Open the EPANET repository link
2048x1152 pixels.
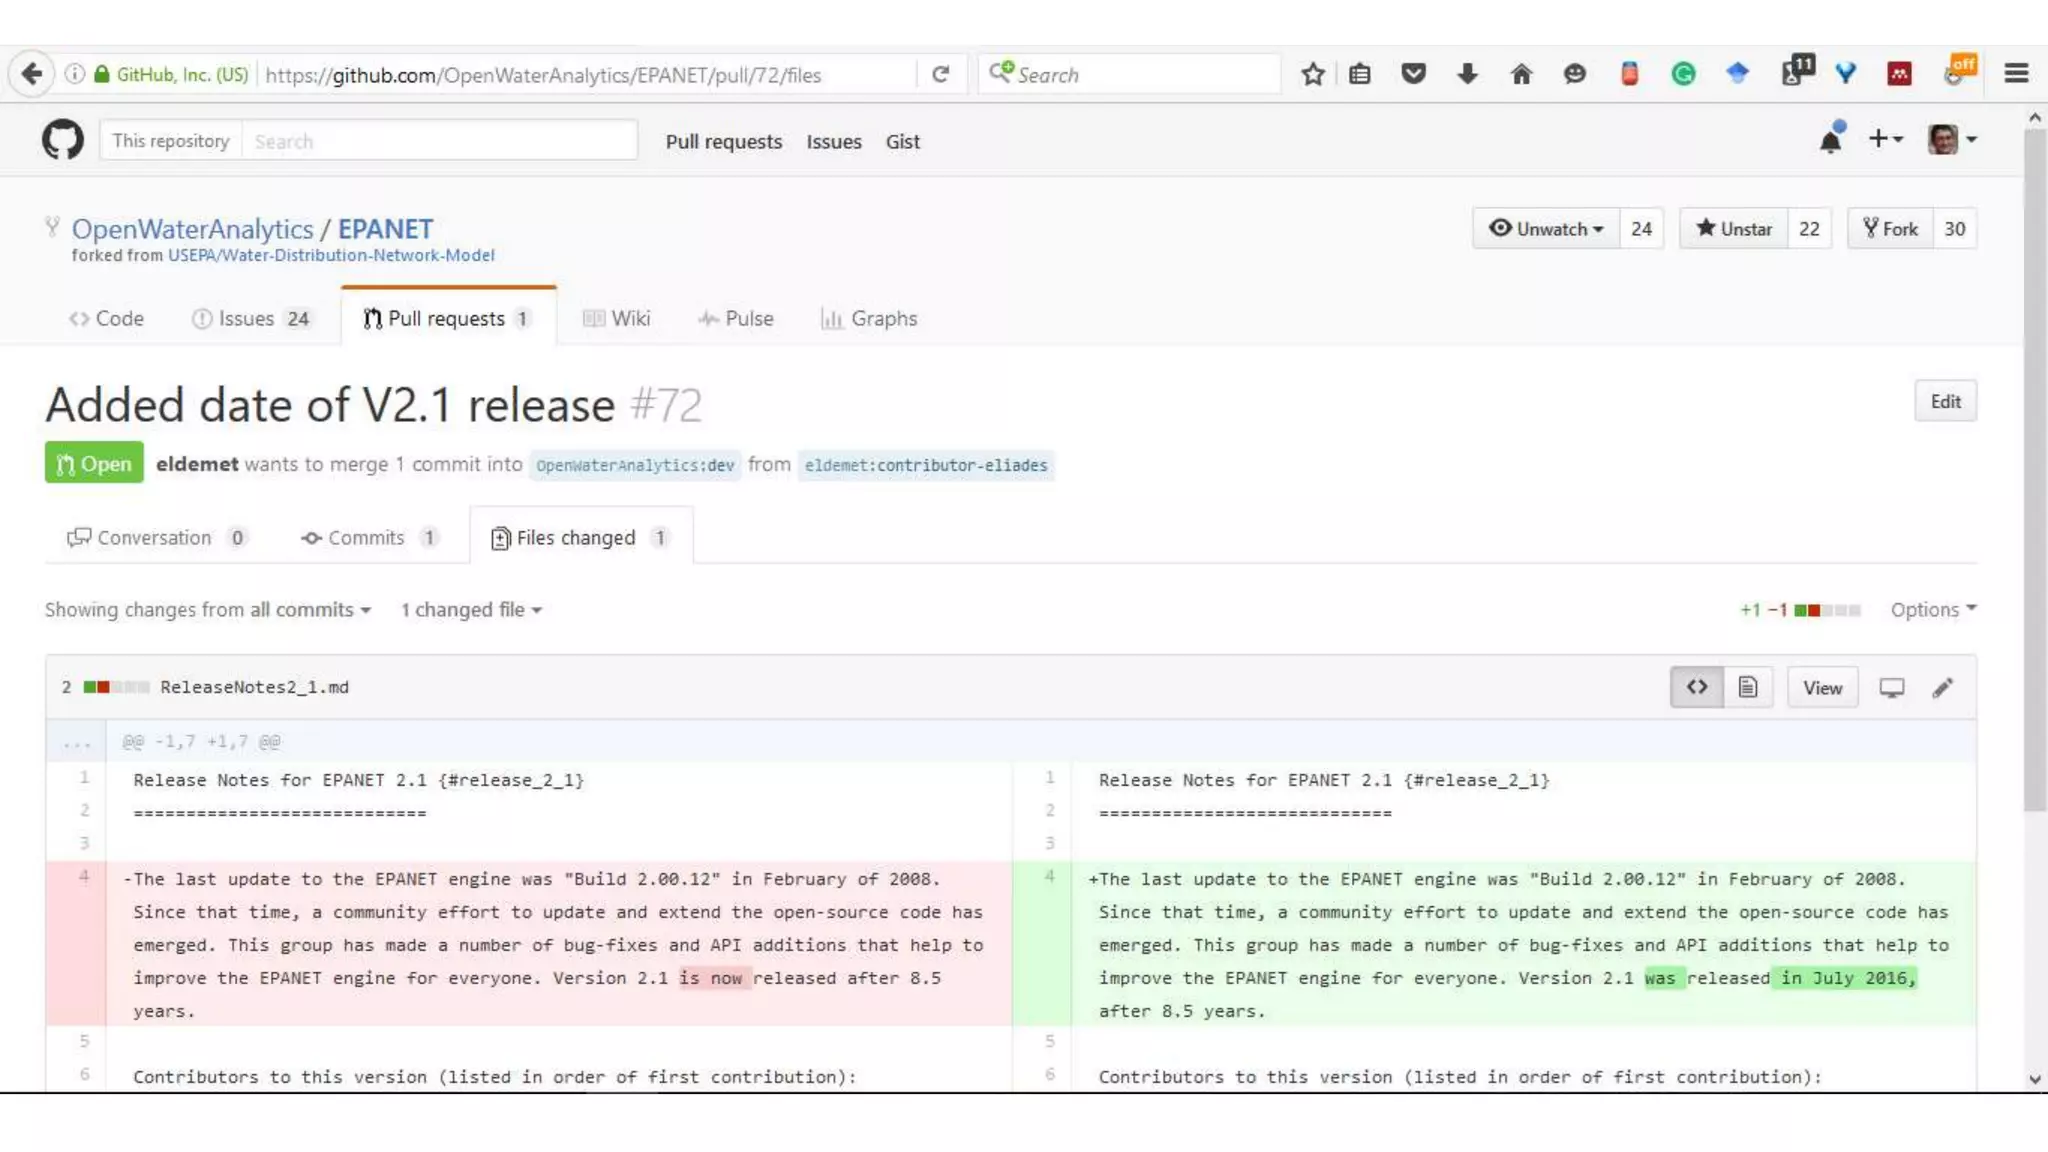click(385, 229)
